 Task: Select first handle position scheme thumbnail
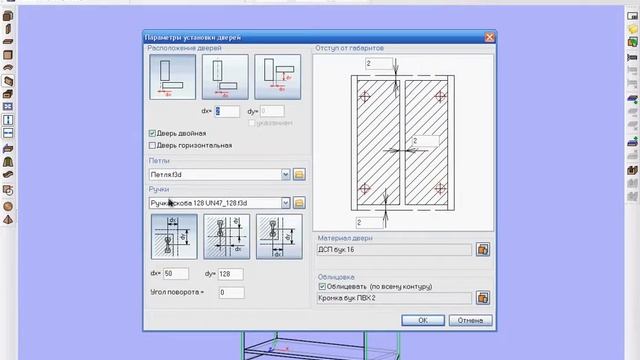(x=174, y=237)
